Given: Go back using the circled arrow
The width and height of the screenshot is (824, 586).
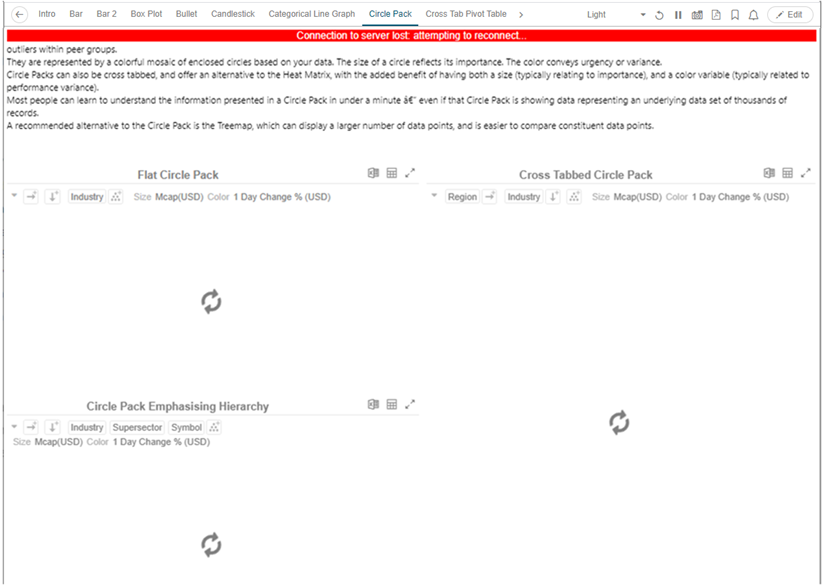Looking at the screenshot, I should tap(19, 15).
